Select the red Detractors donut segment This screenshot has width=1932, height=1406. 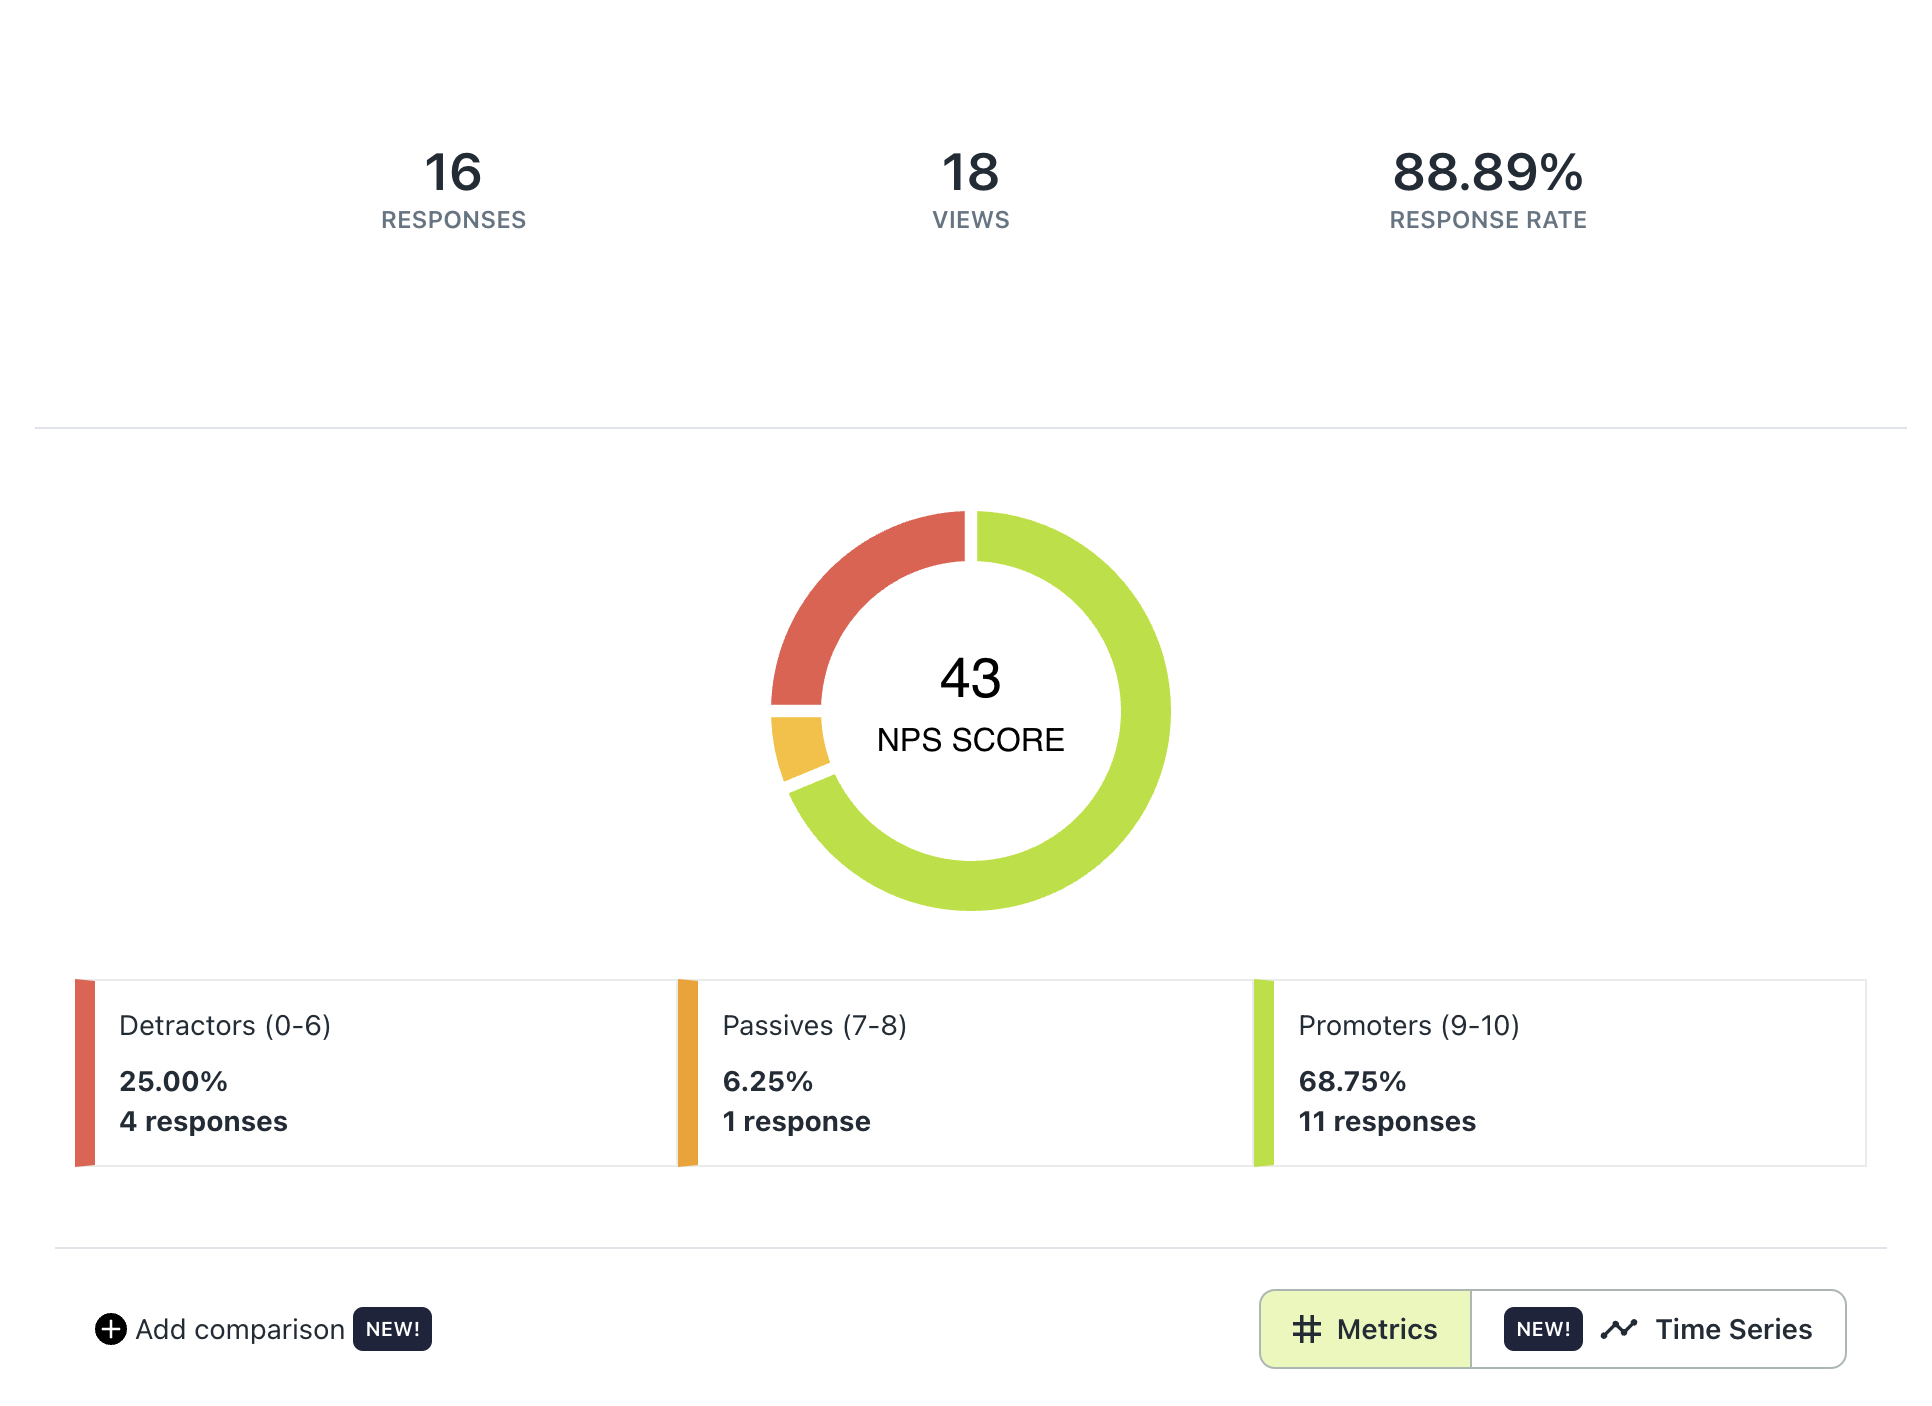[x=845, y=590]
